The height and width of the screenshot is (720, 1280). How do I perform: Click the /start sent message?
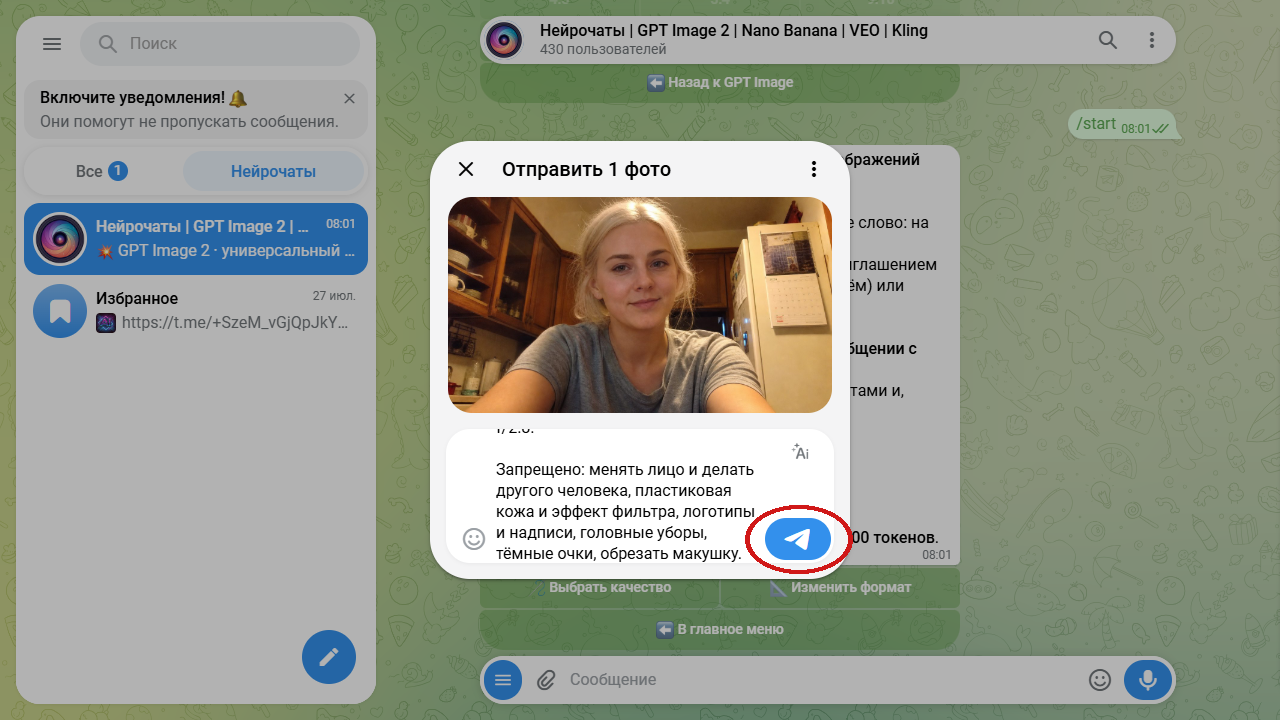pos(1122,125)
